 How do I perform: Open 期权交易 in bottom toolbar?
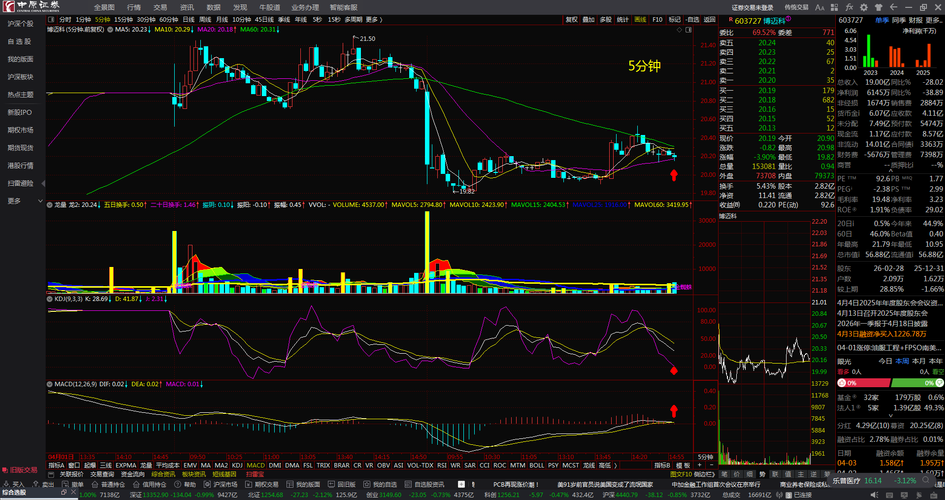coord(263,484)
